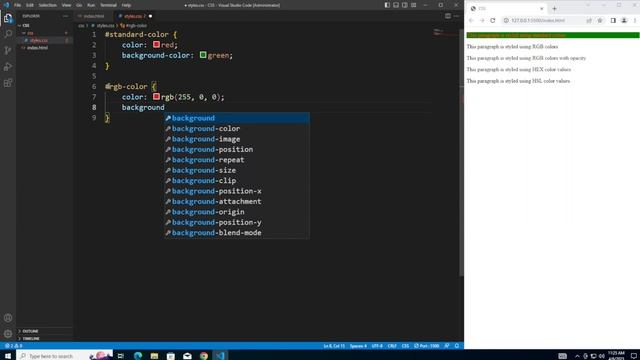Click the UTF-8 encoding status item
The width and height of the screenshot is (640, 360).
point(377,346)
